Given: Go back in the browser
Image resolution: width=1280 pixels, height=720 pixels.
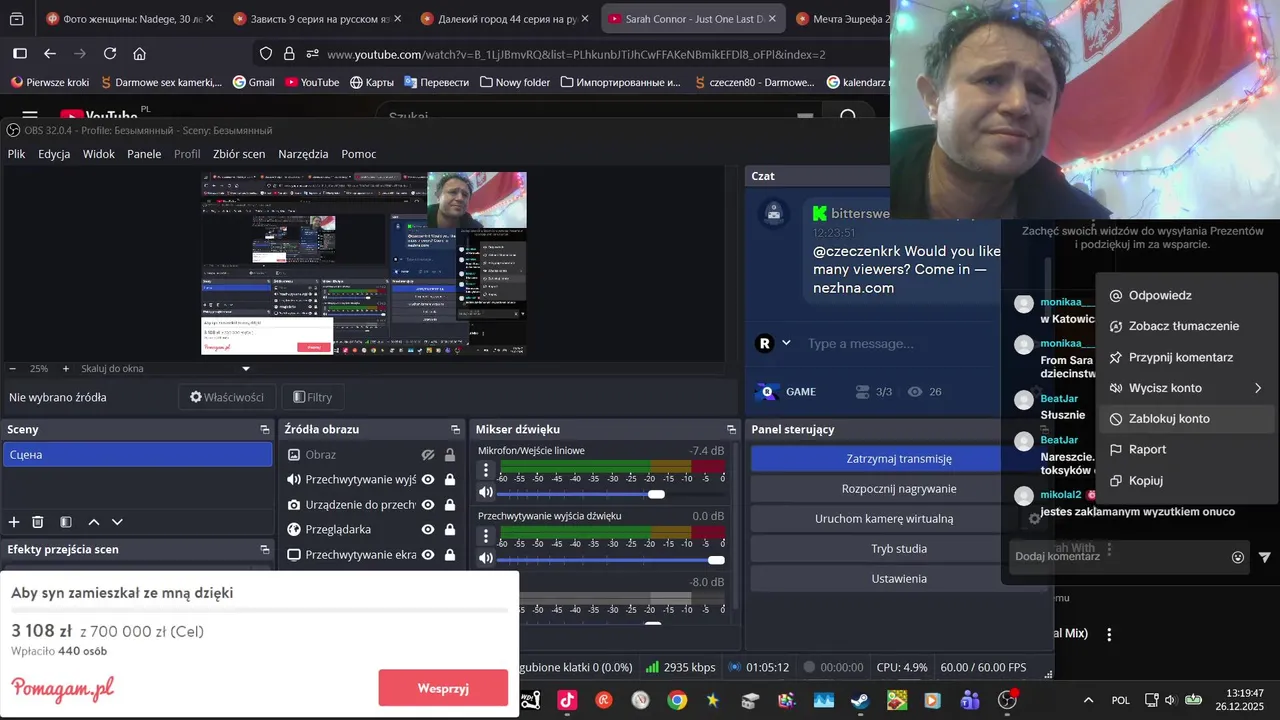Looking at the screenshot, I should [50, 54].
